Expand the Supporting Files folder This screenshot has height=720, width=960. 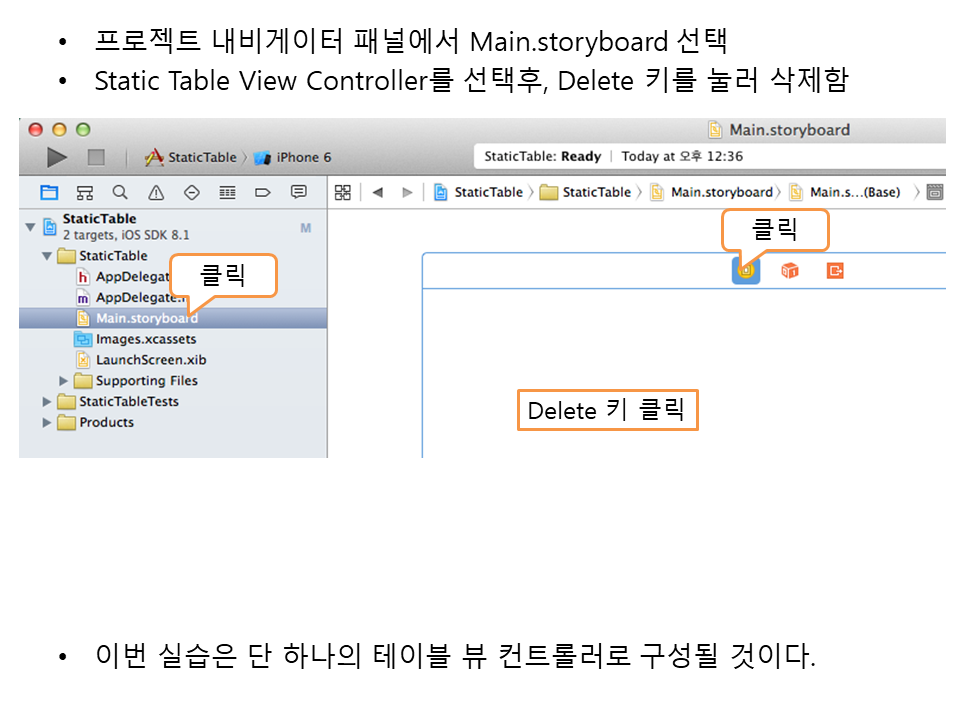click(x=64, y=381)
